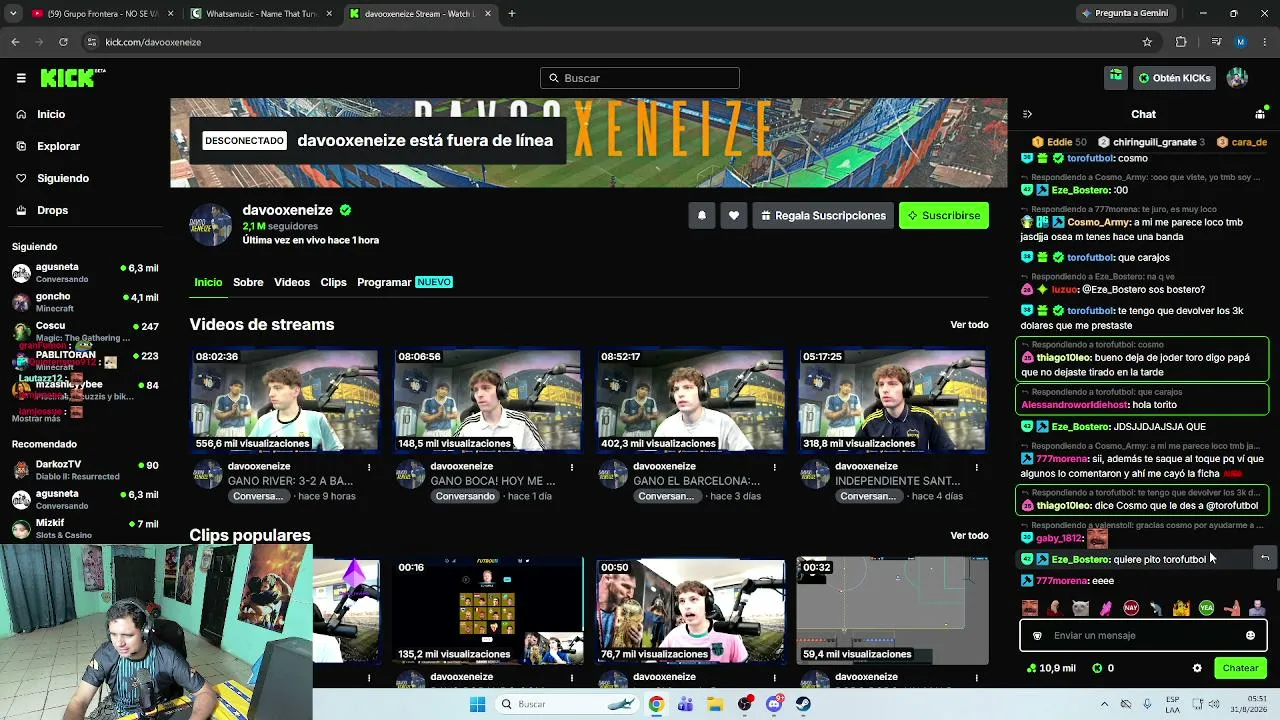The height and width of the screenshot is (720, 1280).
Task: Click the Obtén KICKs button
Action: pos(1174,78)
